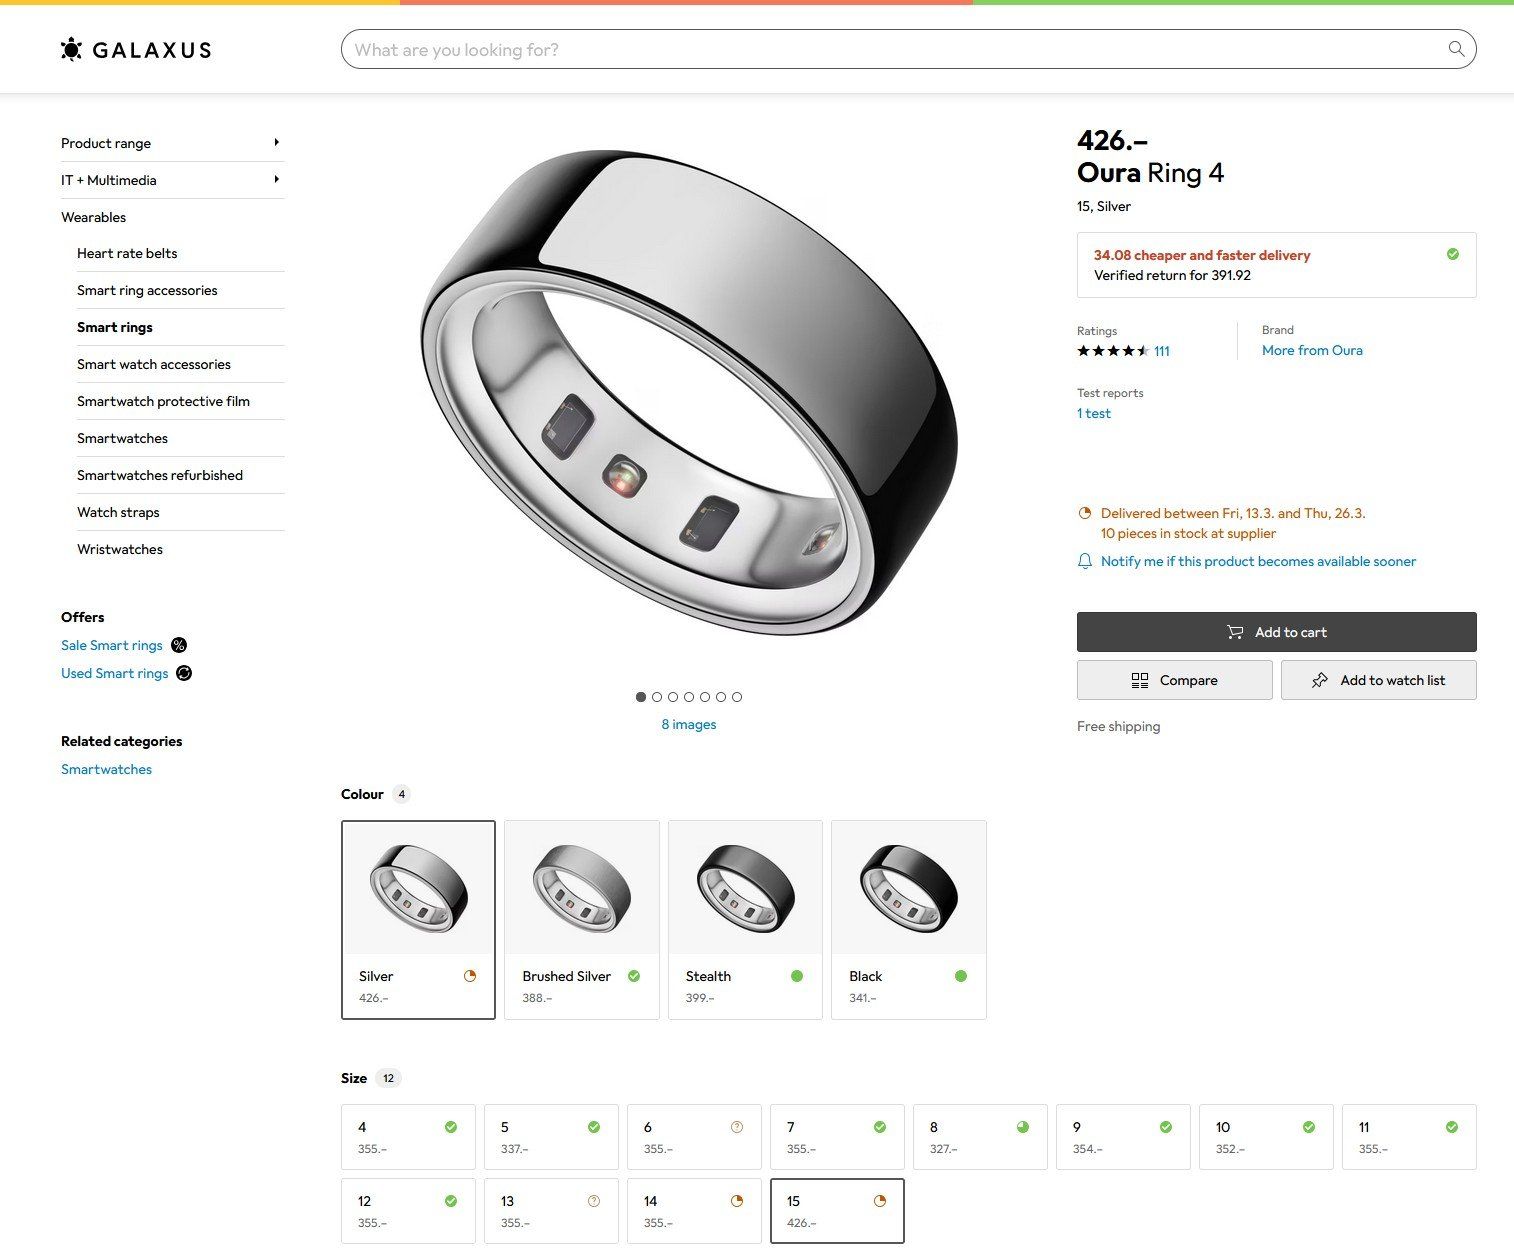Open the '34.08 cheaper and faster delivery' offer
Viewport: 1514px width, 1254px height.
1277,265
